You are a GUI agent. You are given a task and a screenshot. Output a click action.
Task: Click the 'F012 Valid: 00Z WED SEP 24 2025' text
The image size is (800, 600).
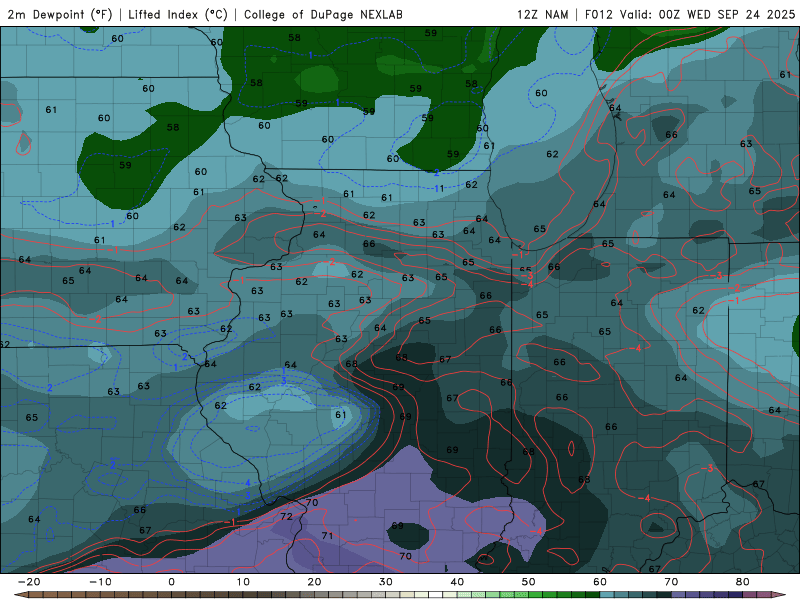pyautogui.click(x=690, y=14)
